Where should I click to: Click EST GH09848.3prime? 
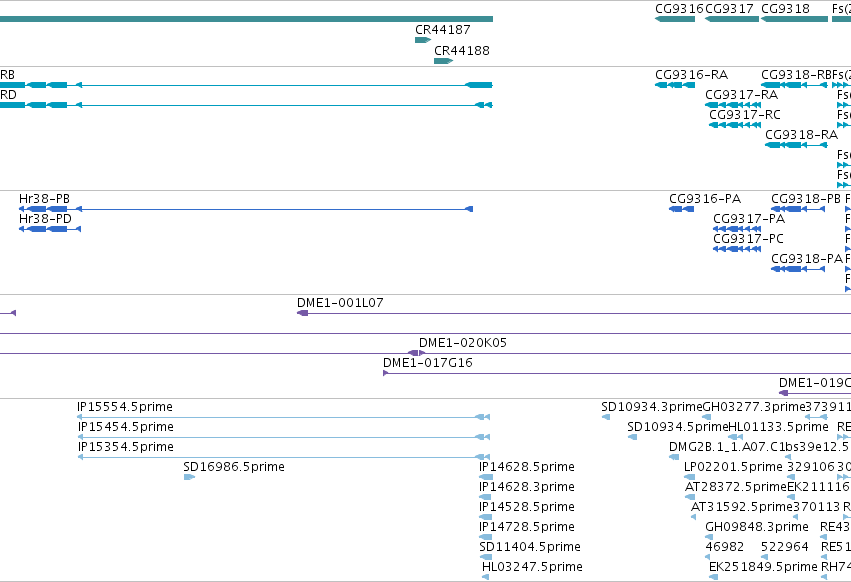[x=757, y=527]
